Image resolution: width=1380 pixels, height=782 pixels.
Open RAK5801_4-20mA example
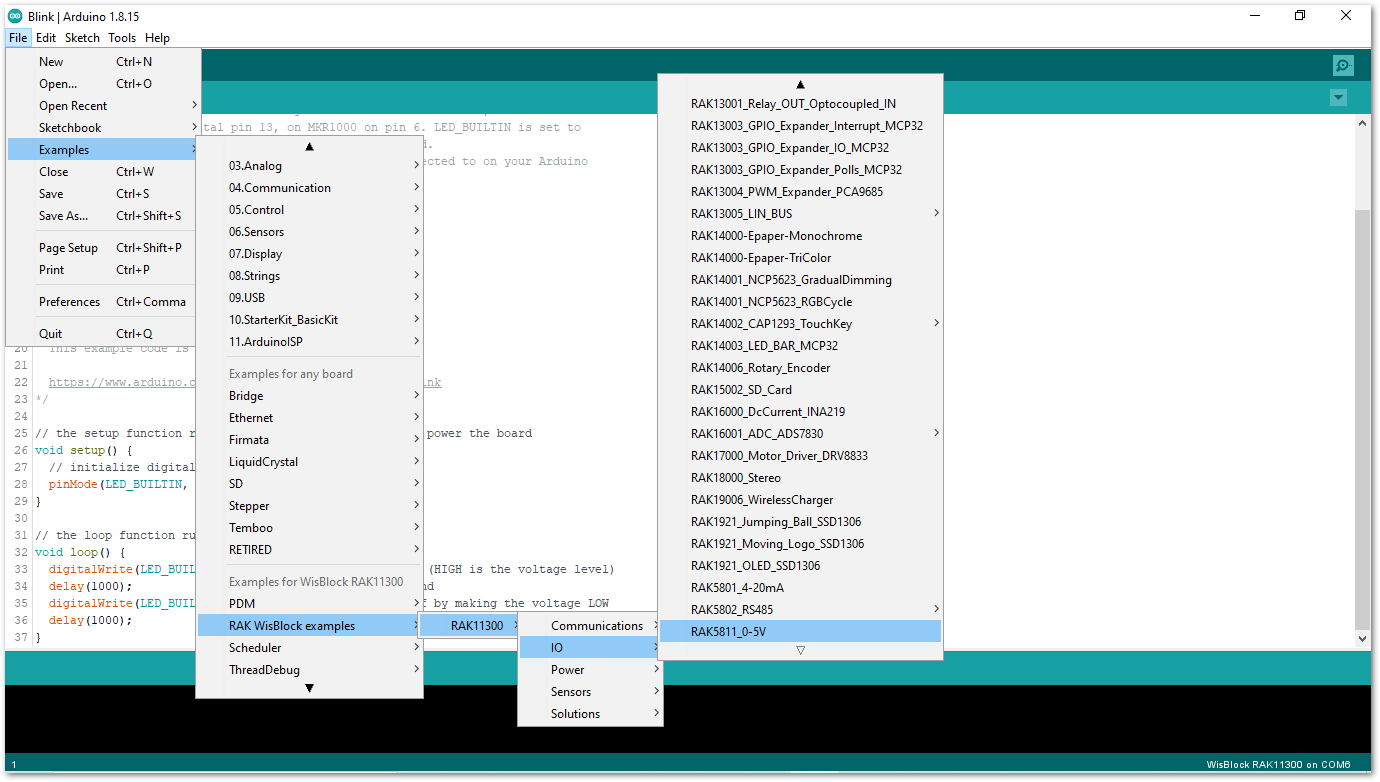(x=800, y=588)
